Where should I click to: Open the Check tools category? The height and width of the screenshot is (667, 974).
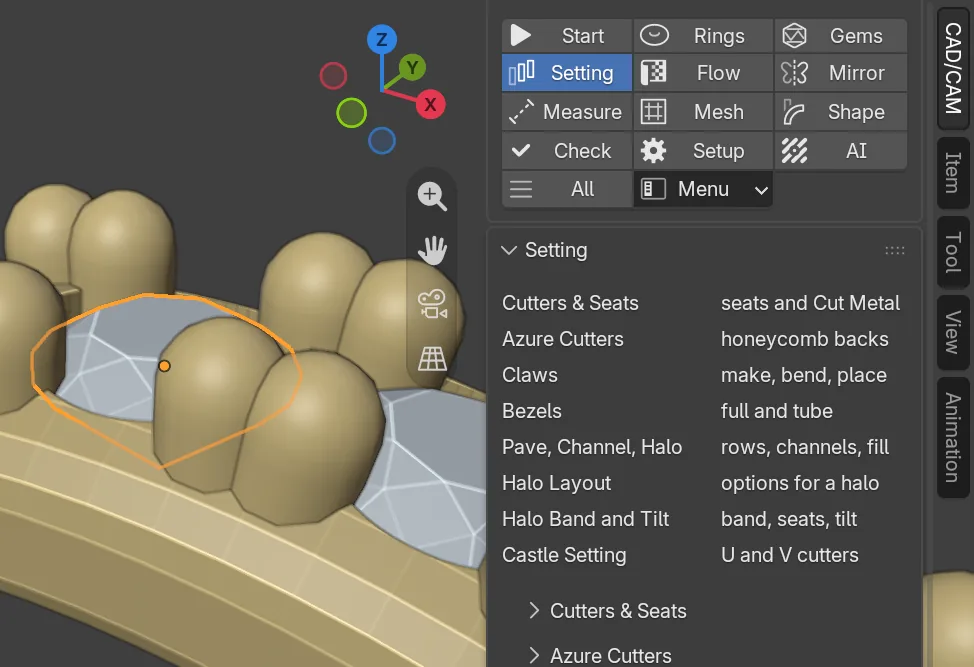567,150
